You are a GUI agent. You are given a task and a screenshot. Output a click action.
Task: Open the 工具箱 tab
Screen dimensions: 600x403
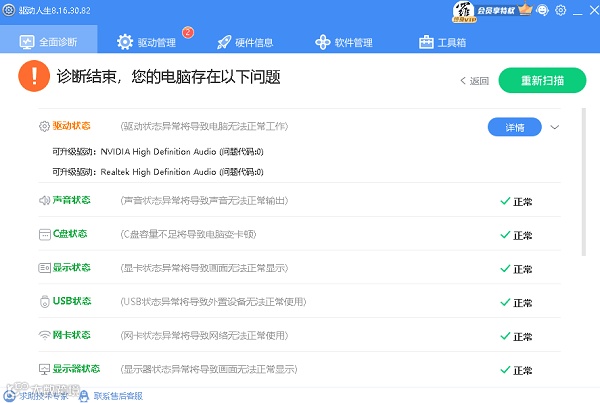point(442,42)
